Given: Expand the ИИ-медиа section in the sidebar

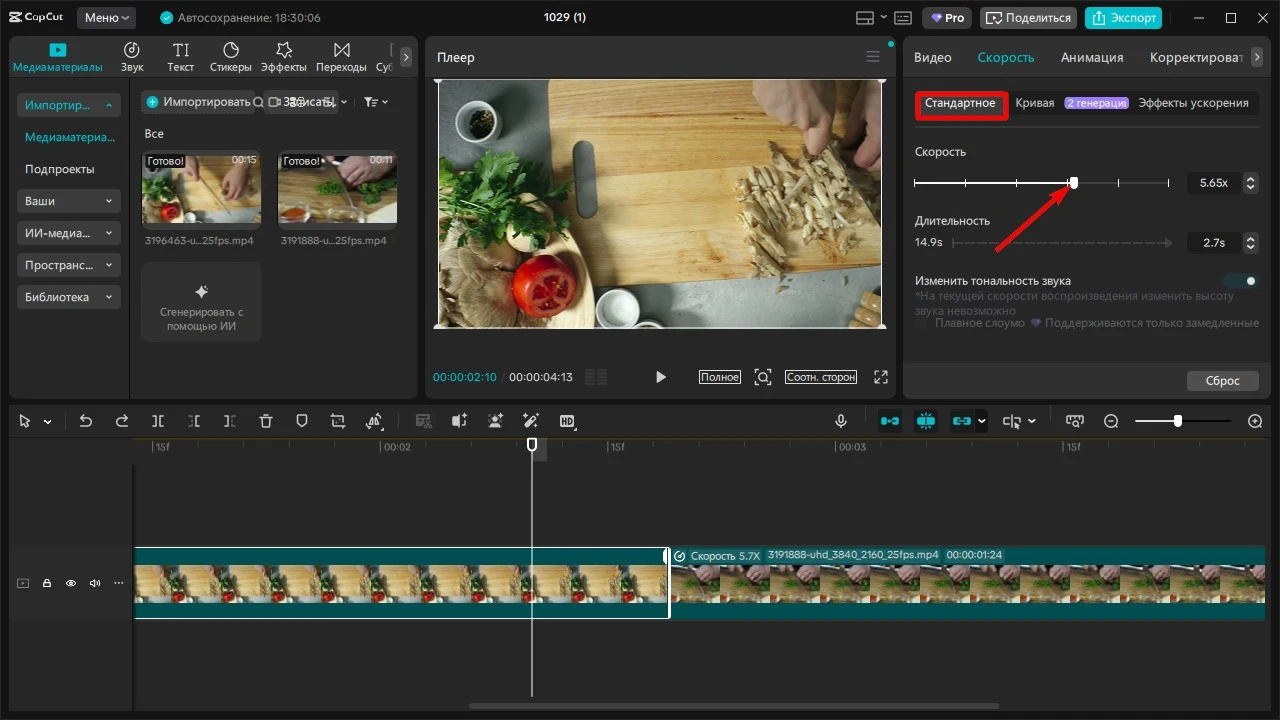Looking at the screenshot, I should pos(69,233).
